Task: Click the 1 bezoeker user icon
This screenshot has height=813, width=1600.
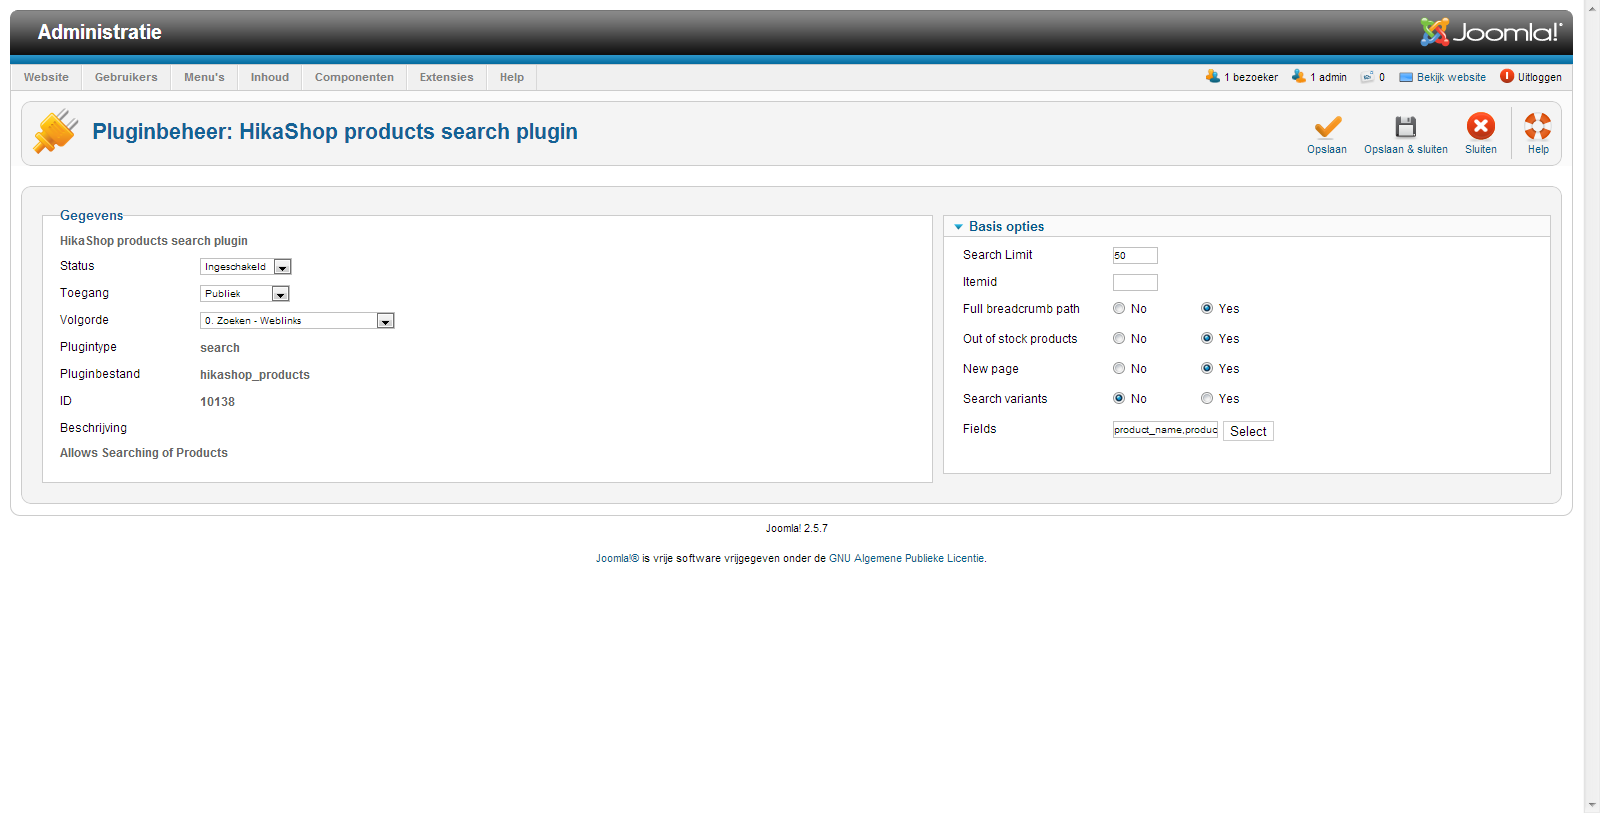Action: pos(1213,76)
